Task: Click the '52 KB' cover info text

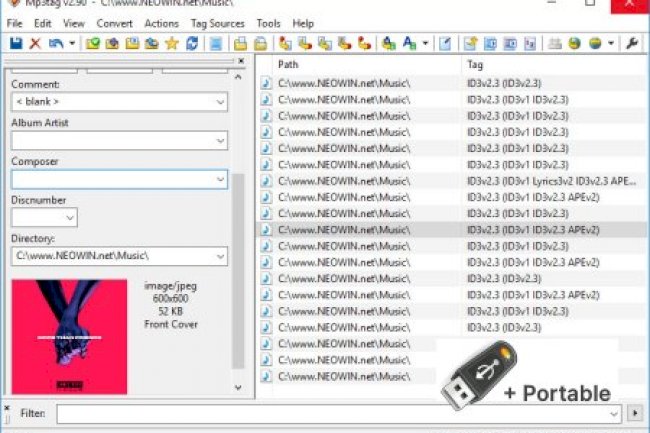Action: point(170,311)
